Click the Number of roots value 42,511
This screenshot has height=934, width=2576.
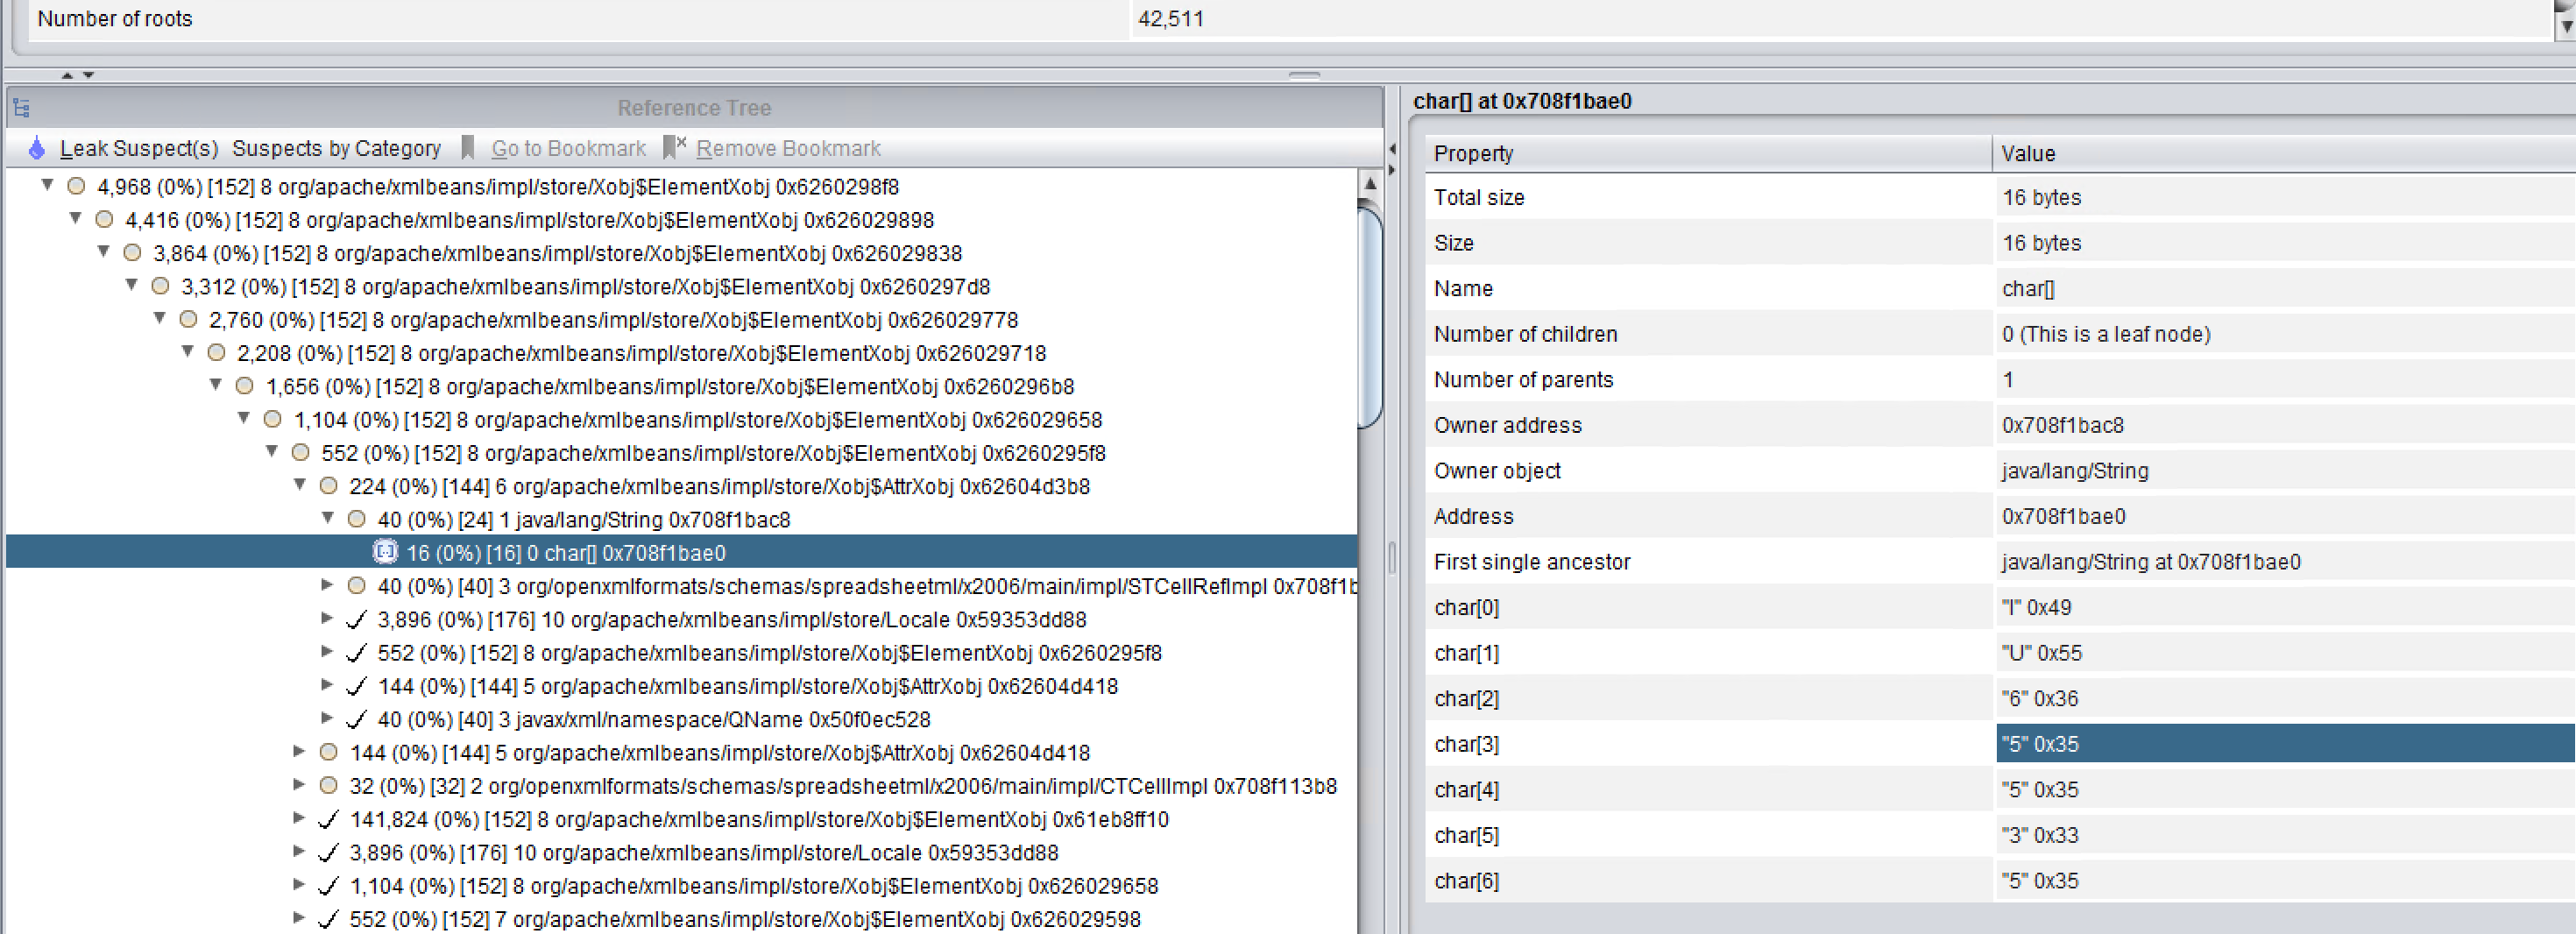pyautogui.click(x=1171, y=18)
